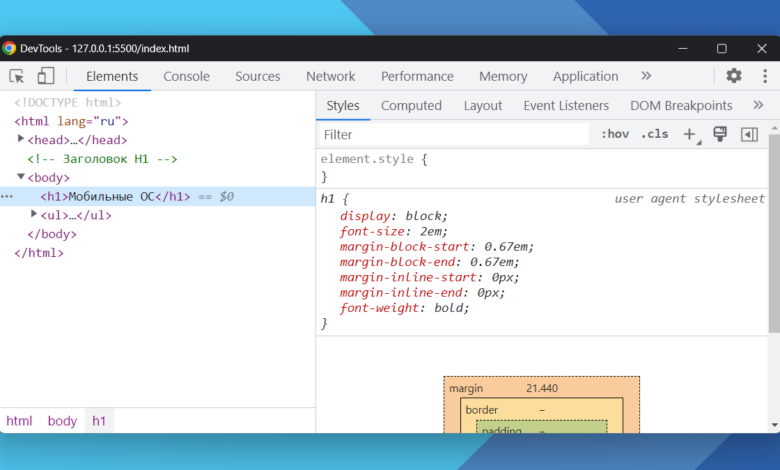The height and width of the screenshot is (470, 780).
Task: Switch to the Console tab
Action: pos(187,76)
